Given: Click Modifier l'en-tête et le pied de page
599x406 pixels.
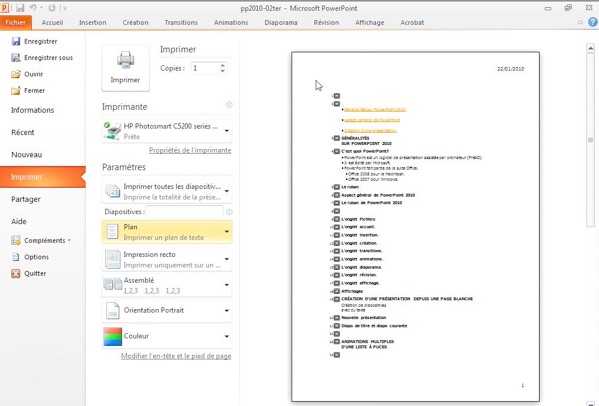Looking at the screenshot, I should pos(176,356).
